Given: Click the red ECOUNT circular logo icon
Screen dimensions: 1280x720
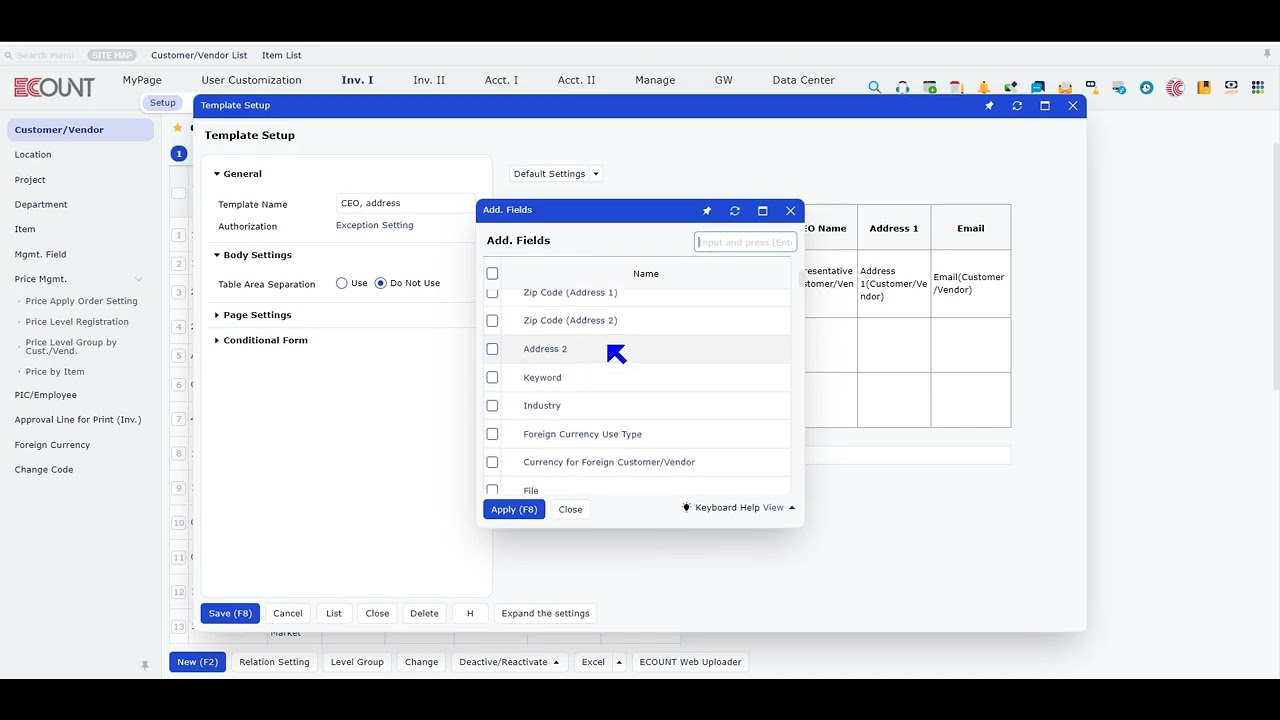Looking at the screenshot, I should pyautogui.click(x=1175, y=87).
